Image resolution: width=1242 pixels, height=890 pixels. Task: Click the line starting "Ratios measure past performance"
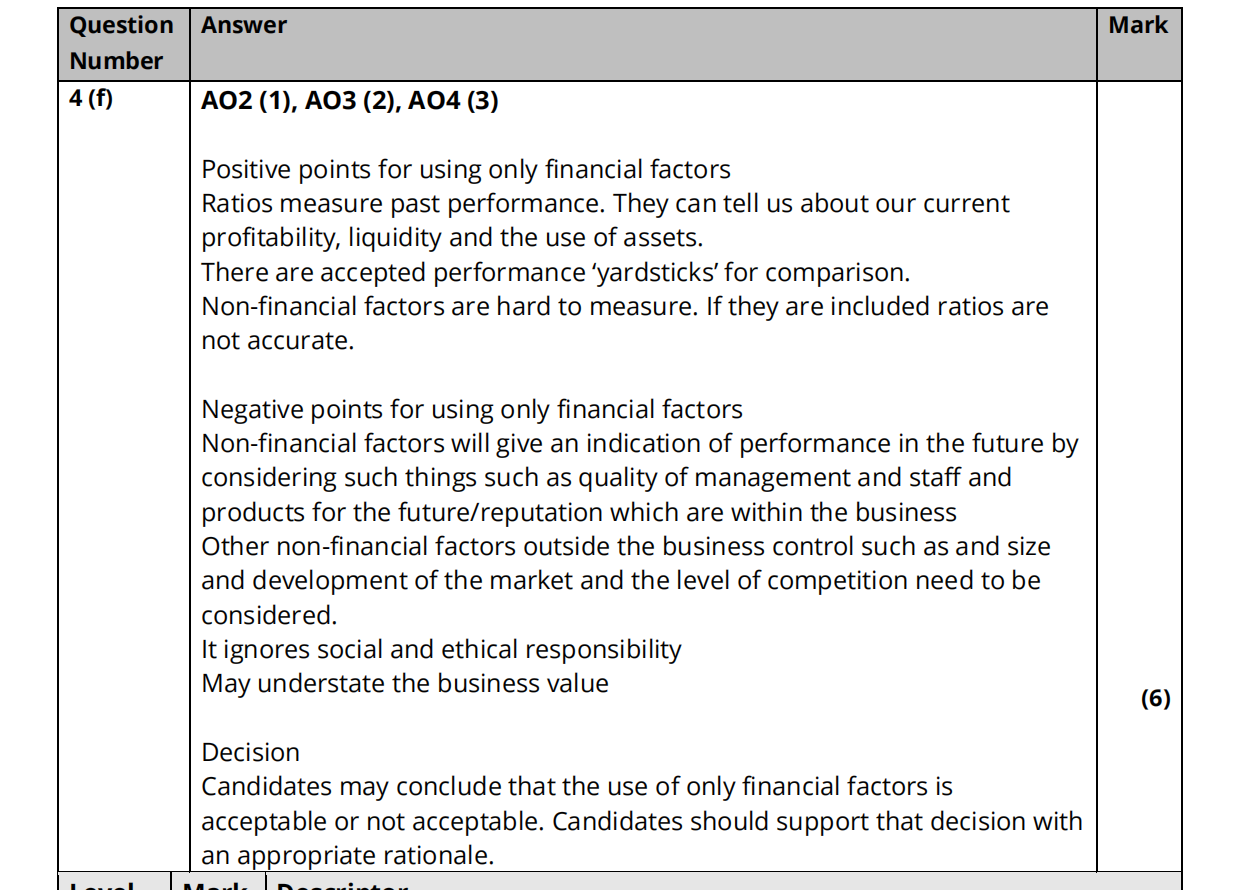(605, 204)
